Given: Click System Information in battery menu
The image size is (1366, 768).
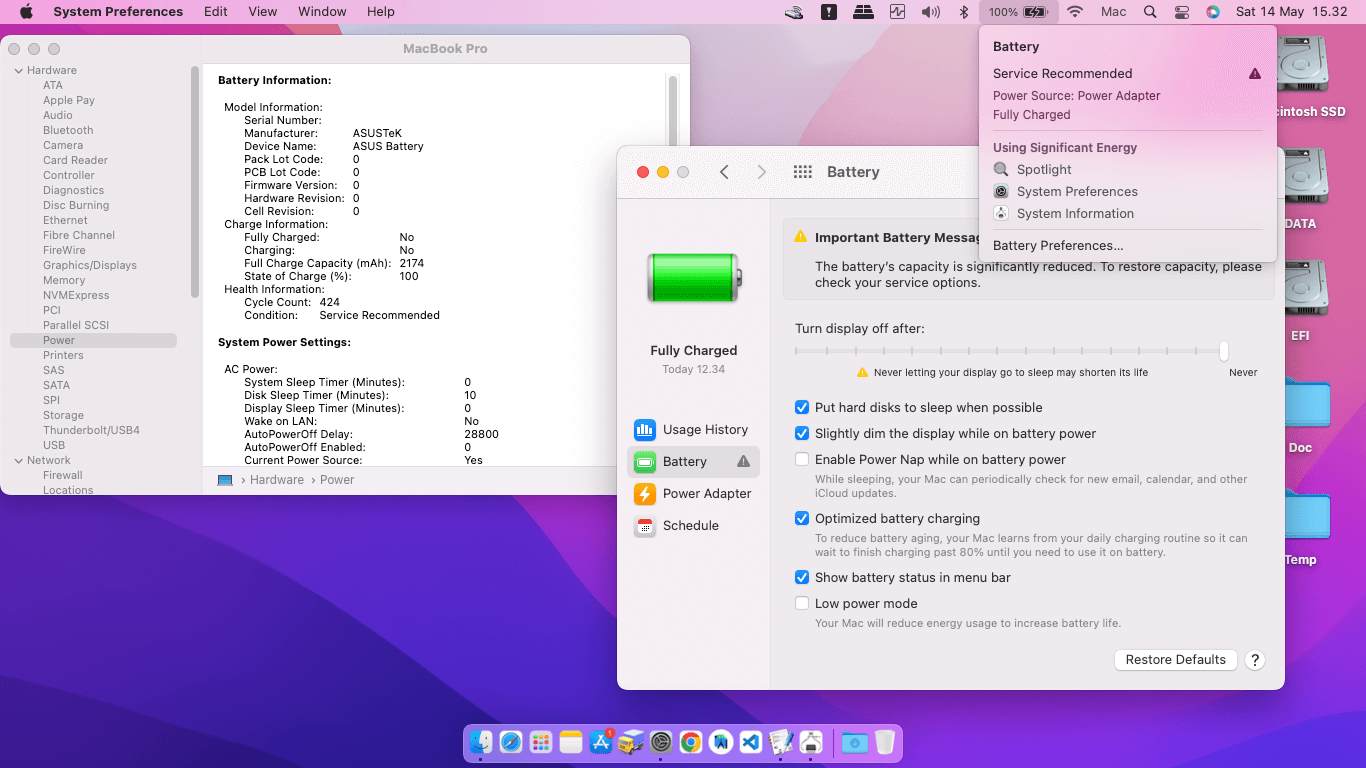Looking at the screenshot, I should 1075,214.
